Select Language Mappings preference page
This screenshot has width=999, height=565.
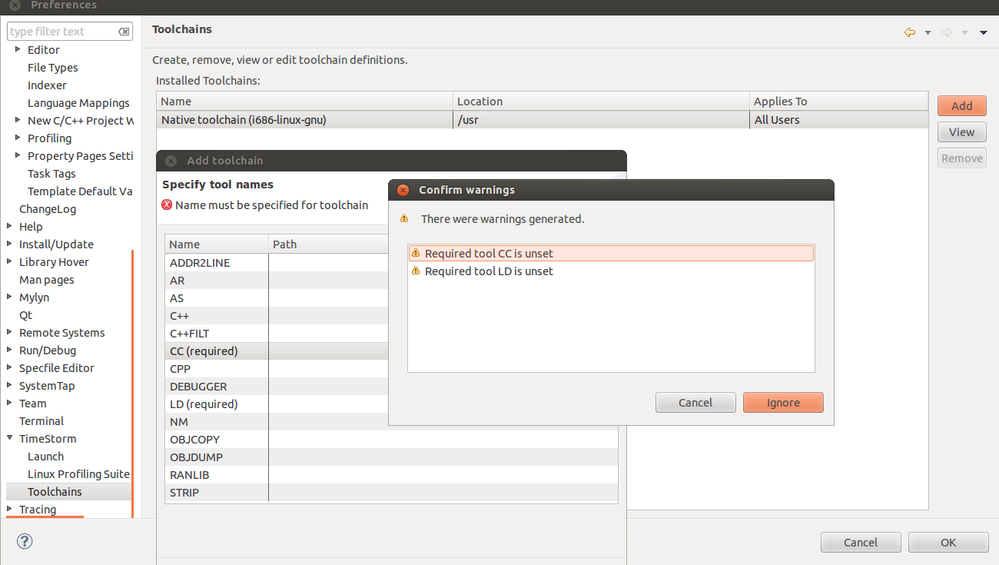tap(78, 103)
